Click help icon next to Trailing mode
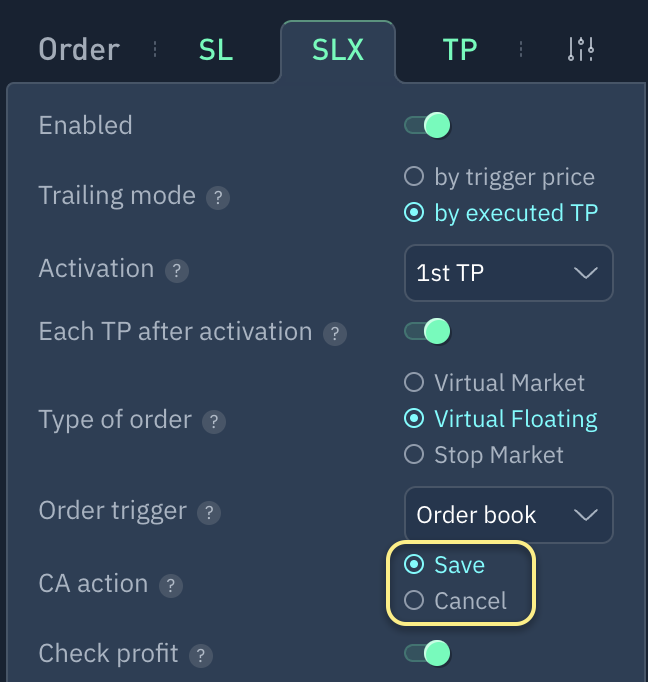648x682 pixels. click(218, 197)
